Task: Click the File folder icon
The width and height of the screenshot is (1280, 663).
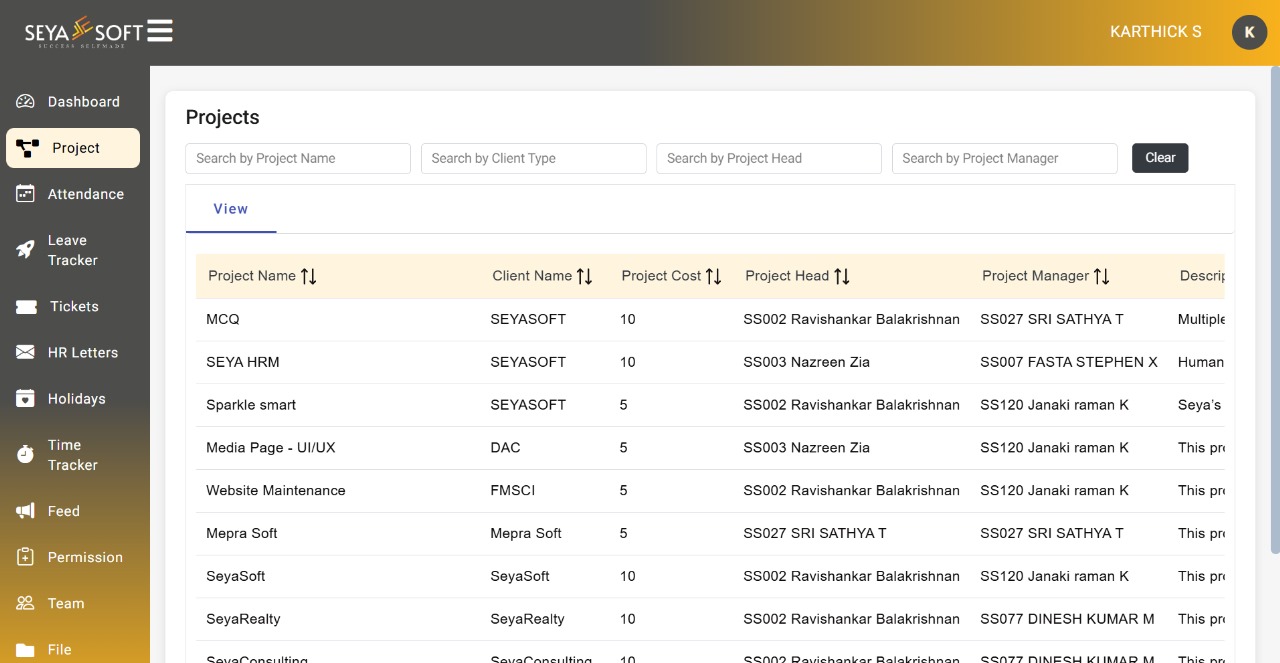Action: (x=25, y=650)
